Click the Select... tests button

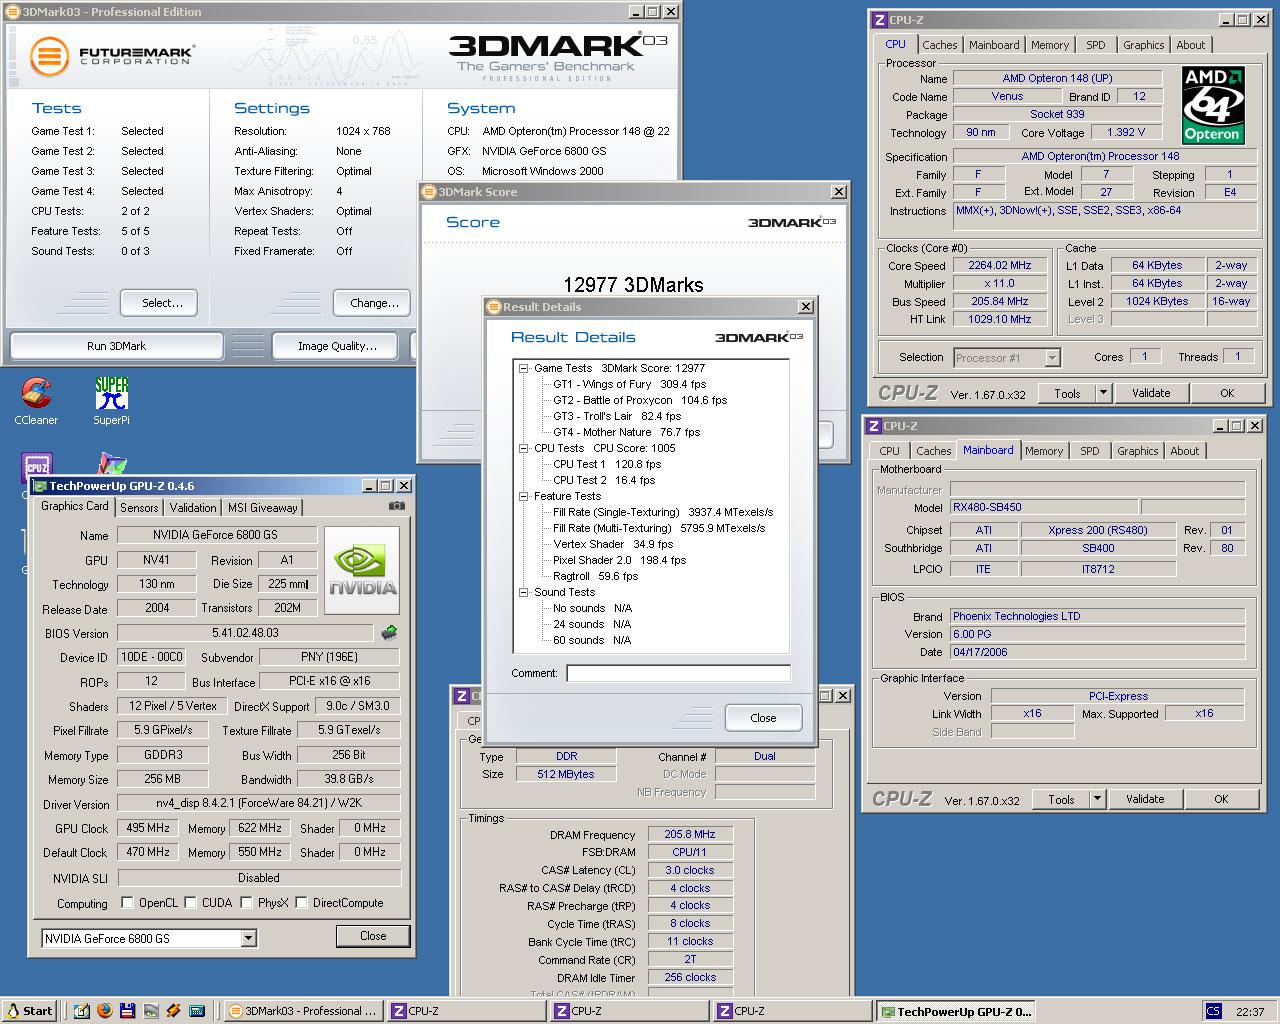click(161, 303)
